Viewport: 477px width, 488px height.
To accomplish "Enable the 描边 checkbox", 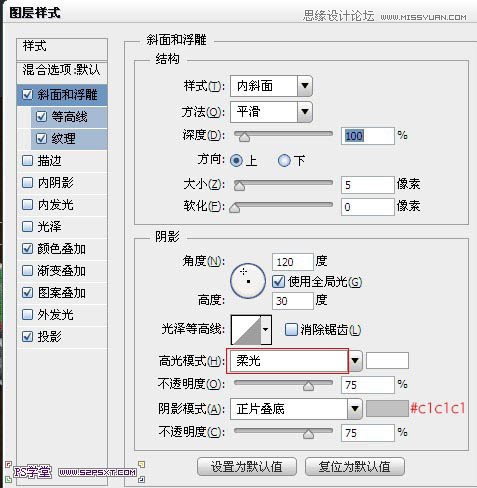I will pos(27,161).
